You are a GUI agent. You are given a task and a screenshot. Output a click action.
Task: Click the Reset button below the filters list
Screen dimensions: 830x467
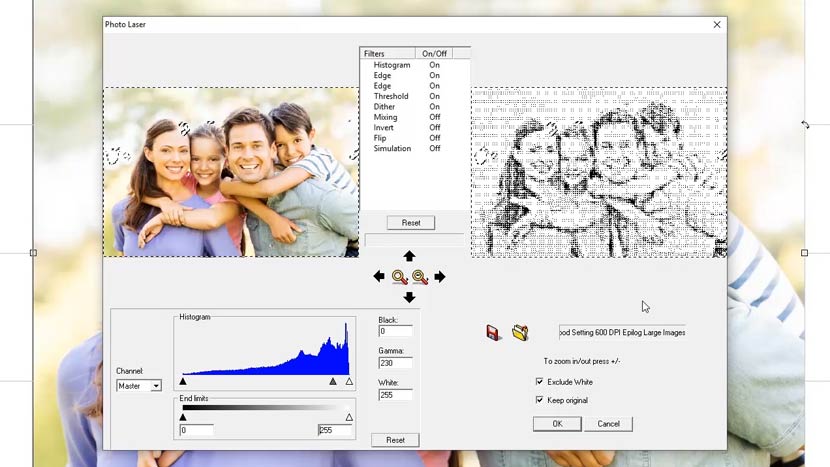410,223
